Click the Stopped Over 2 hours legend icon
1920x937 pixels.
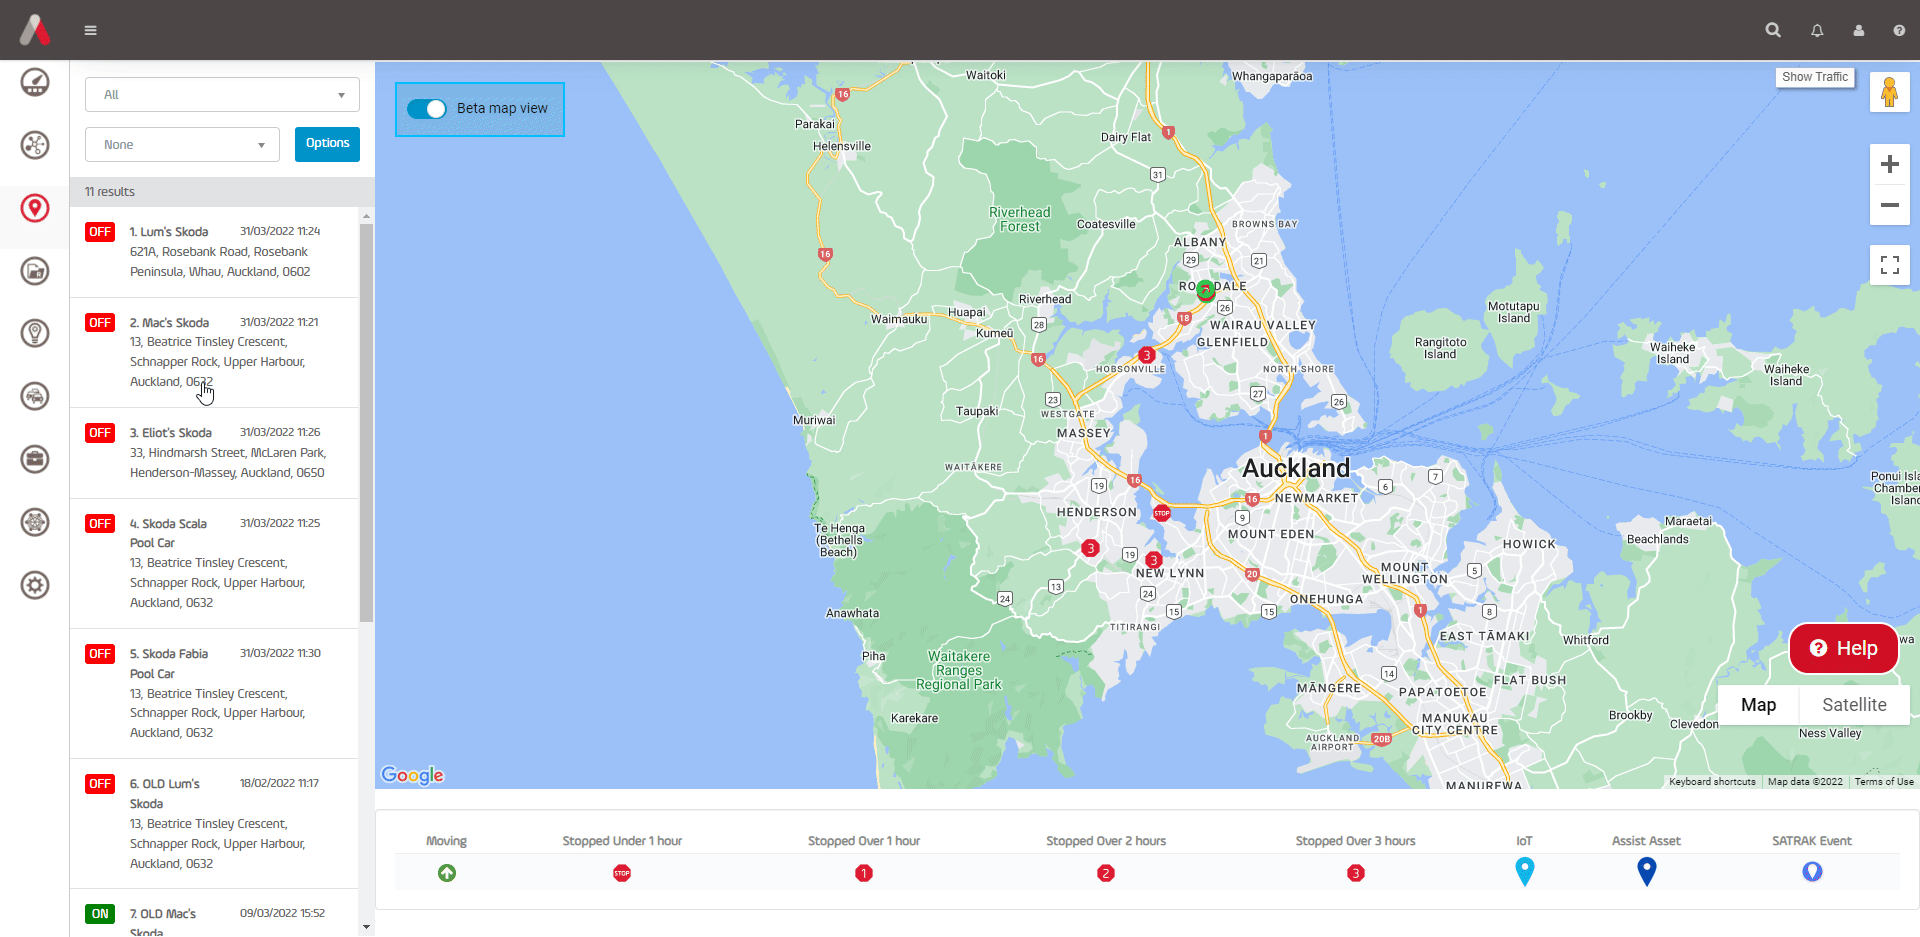click(x=1106, y=873)
